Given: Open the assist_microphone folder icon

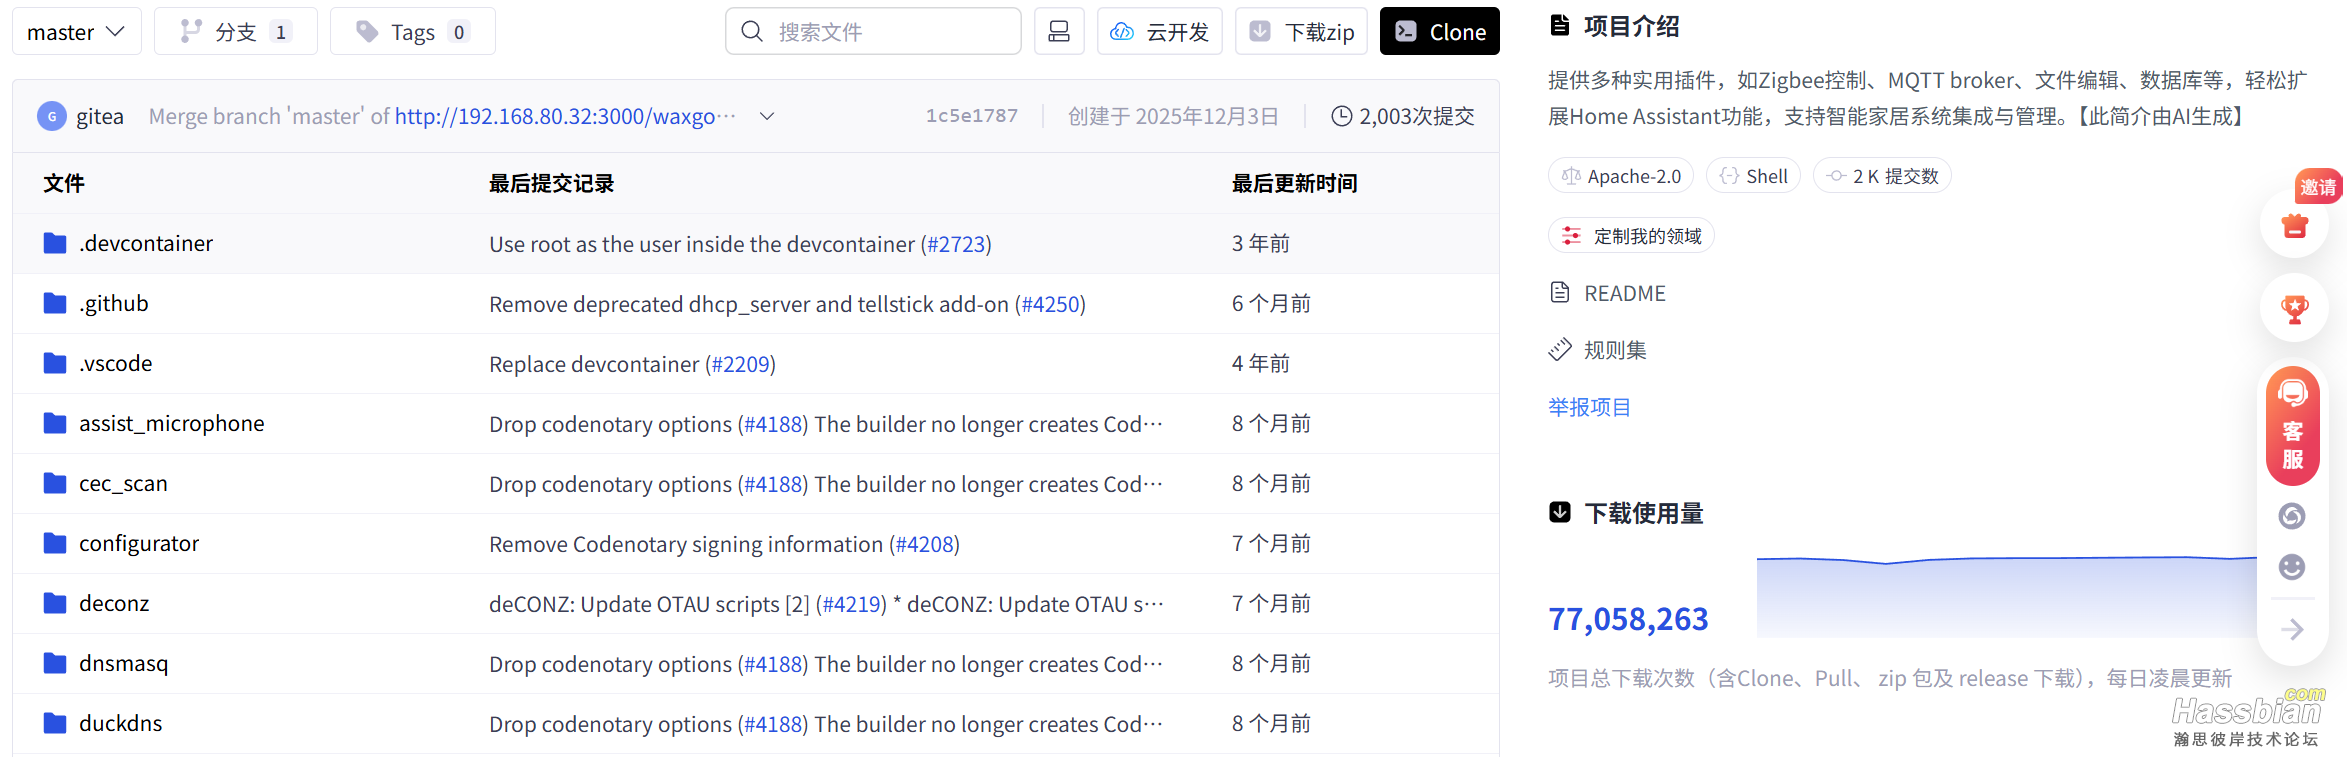Looking at the screenshot, I should point(55,423).
